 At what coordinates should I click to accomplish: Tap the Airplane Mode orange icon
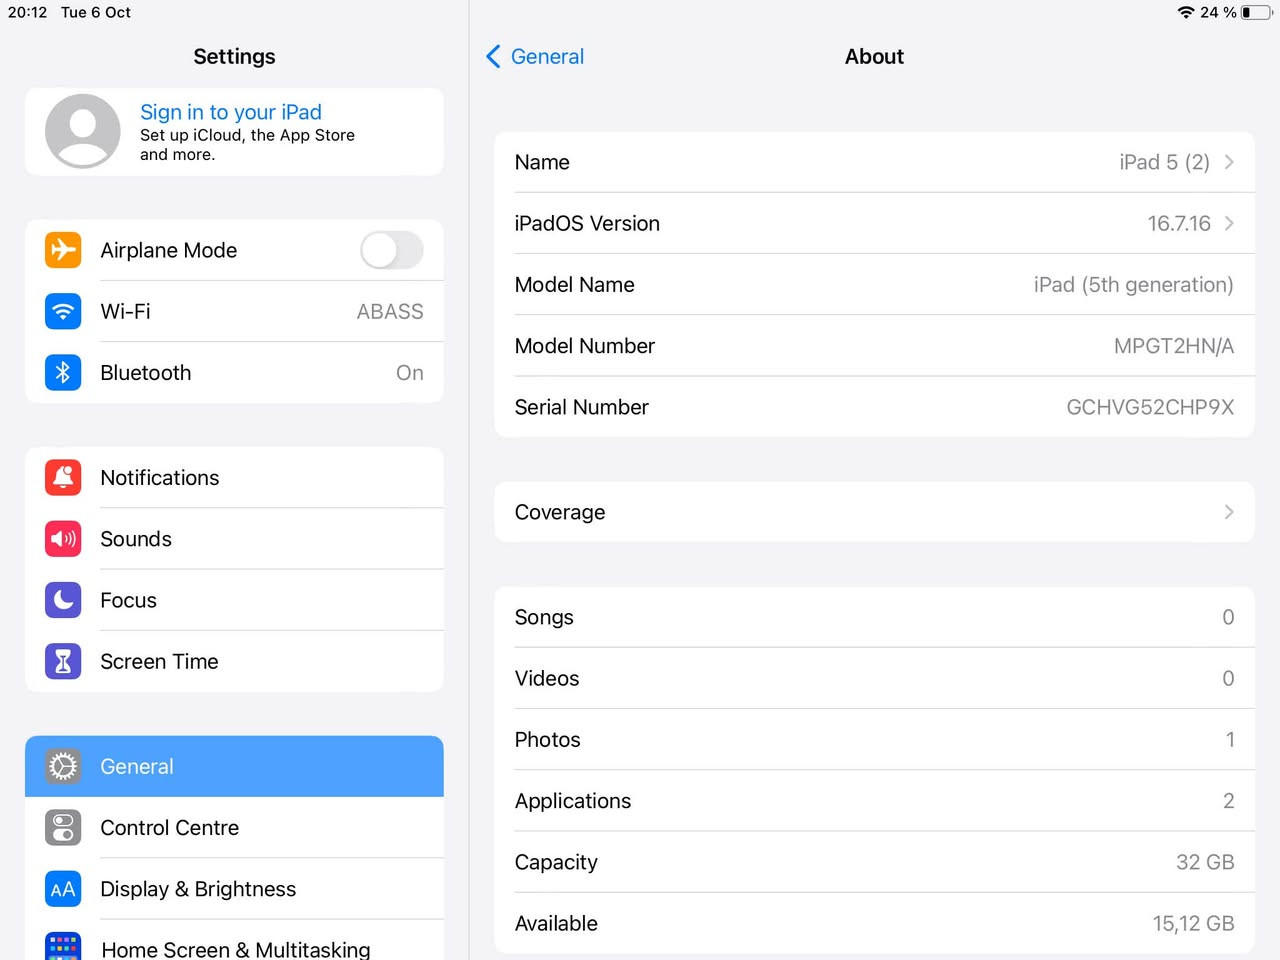point(63,250)
